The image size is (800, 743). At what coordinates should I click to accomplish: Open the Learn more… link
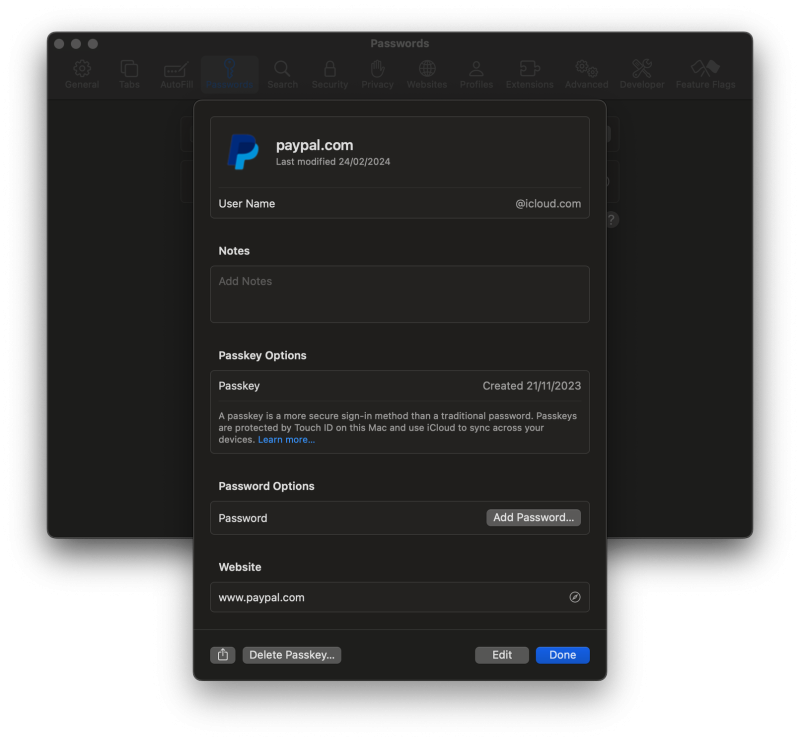coord(286,440)
